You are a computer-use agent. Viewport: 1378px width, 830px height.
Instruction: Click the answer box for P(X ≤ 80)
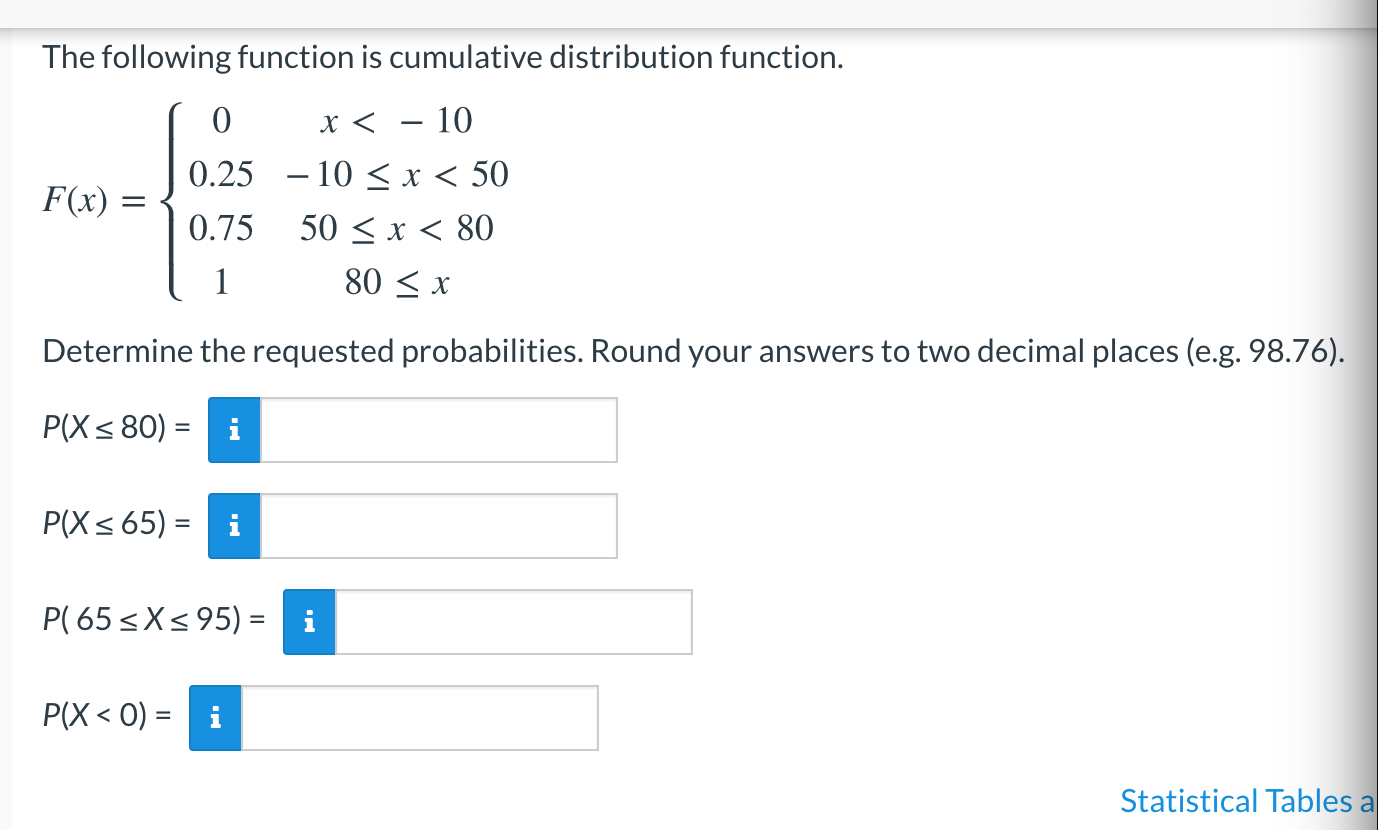440,430
